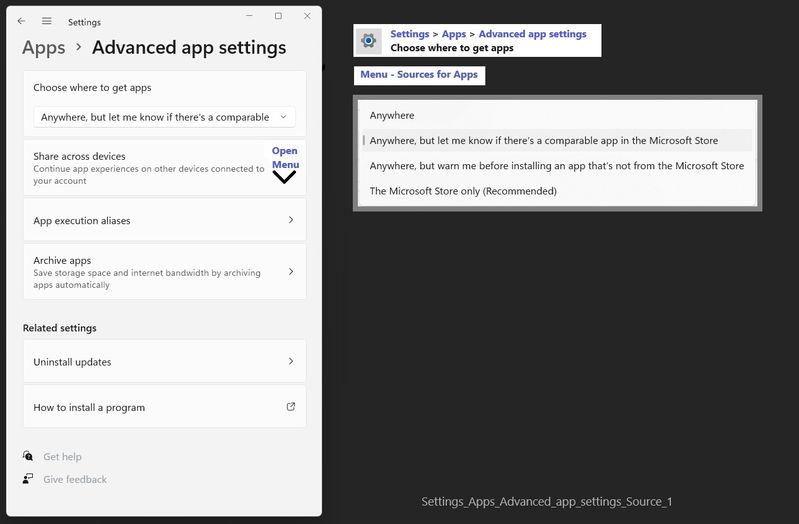Open Archive apps settings
This screenshot has height=524, width=799.
(x=165, y=272)
